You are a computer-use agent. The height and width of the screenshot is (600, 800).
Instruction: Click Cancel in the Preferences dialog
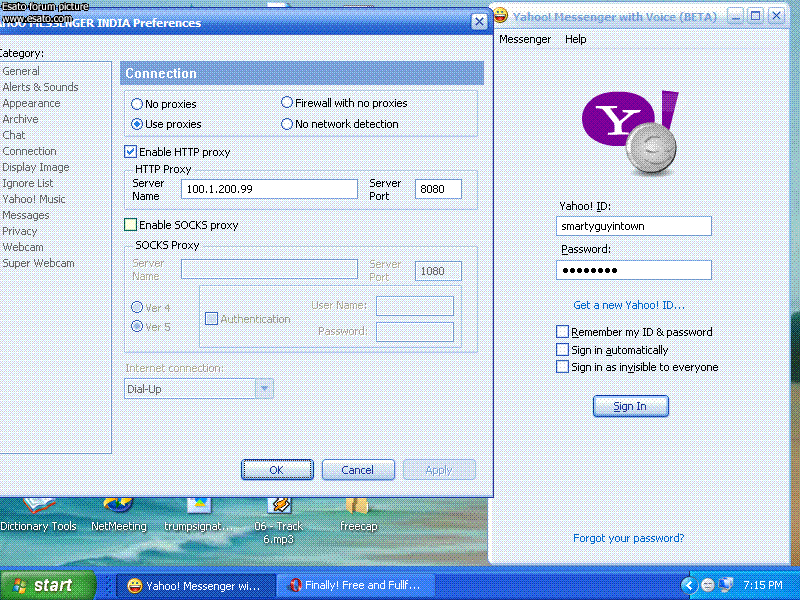358,469
